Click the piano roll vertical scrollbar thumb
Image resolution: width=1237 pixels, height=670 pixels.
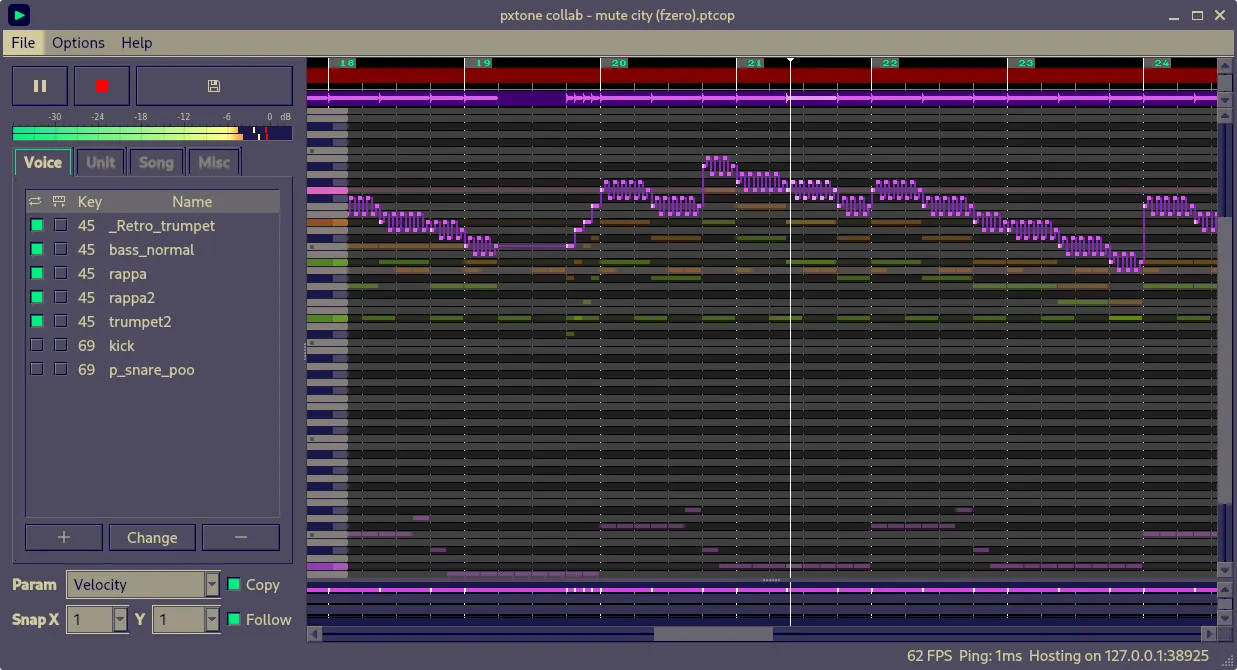pyautogui.click(x=1225, y=360)
